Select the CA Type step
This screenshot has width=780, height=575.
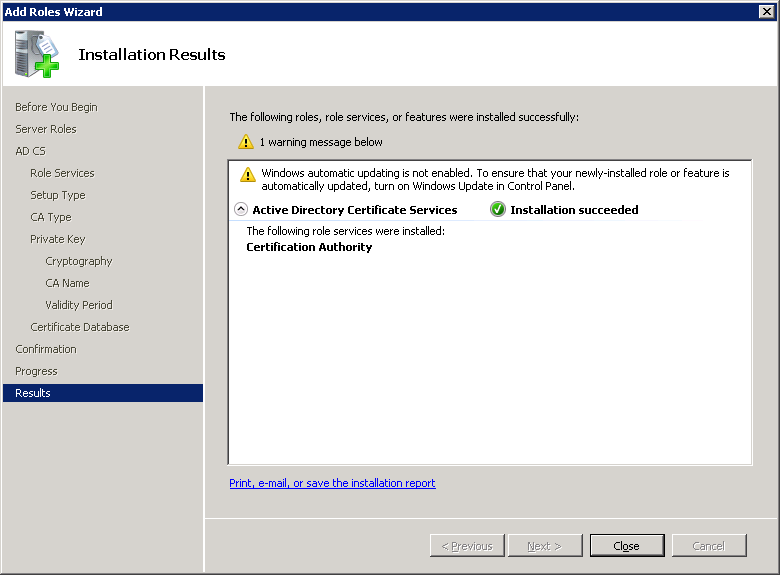51,217
